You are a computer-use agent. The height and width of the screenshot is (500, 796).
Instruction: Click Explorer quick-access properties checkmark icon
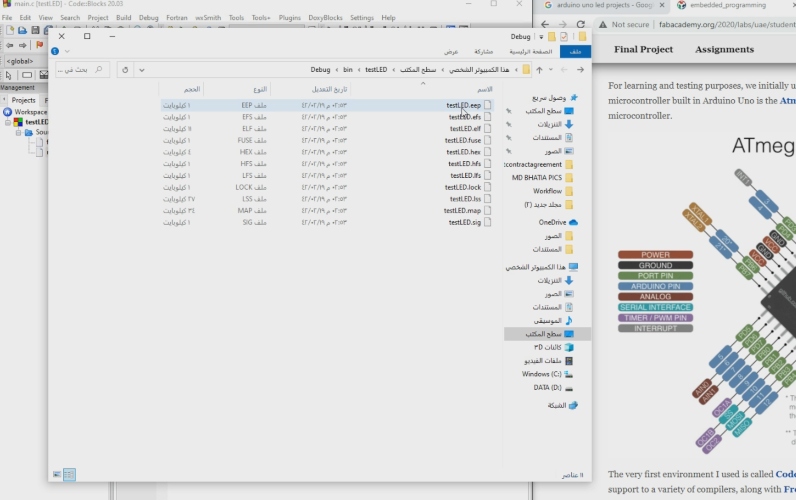click(564, 37)
